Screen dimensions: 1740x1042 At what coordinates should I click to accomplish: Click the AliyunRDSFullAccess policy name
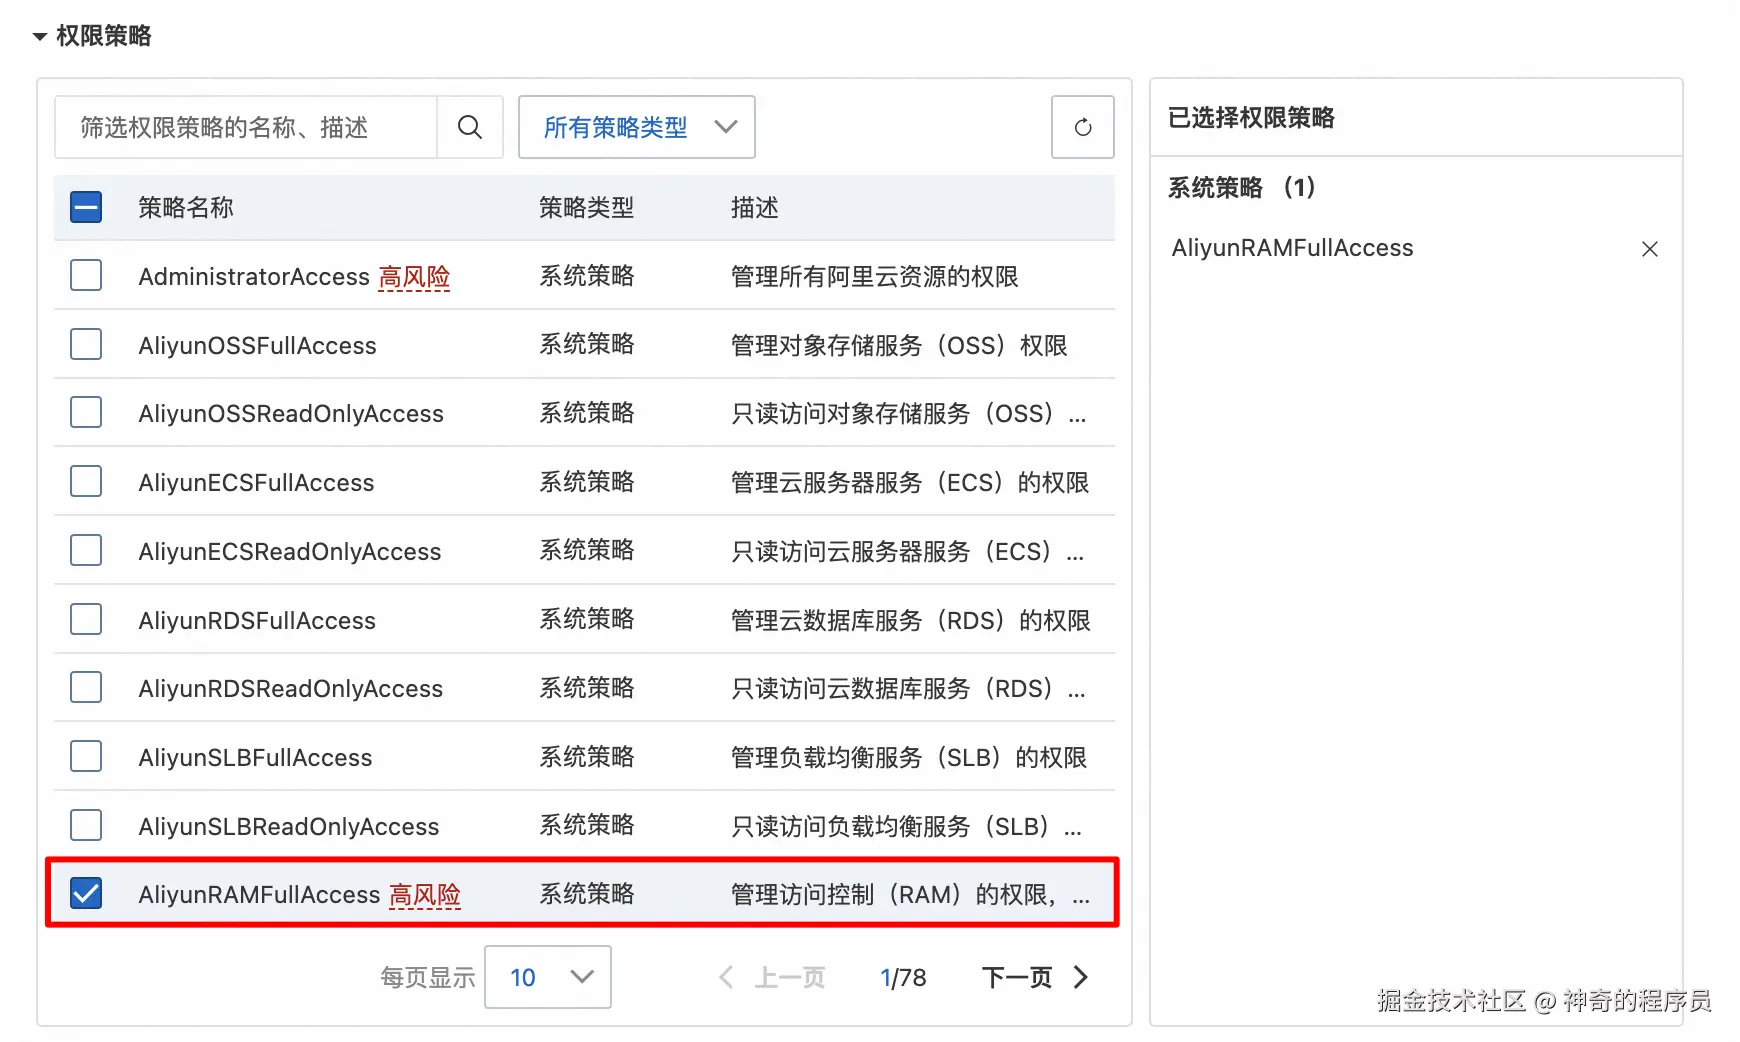click(x=258, y=621)
